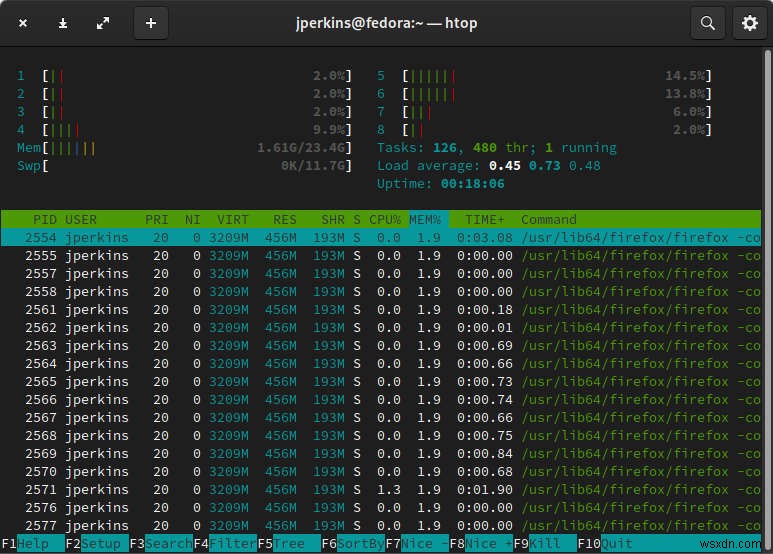Click CPU 5 meter showing 14.5%
773x554 pixels.
tap(544, 76)
